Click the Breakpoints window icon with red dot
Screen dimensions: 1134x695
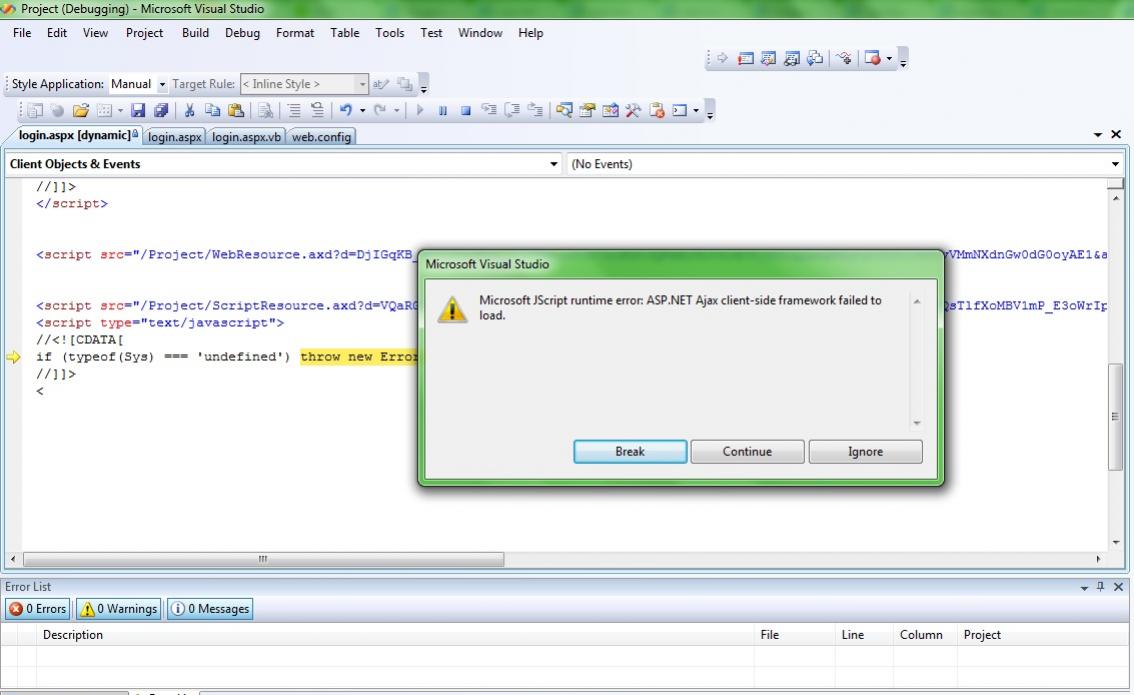tap(873, 58)
